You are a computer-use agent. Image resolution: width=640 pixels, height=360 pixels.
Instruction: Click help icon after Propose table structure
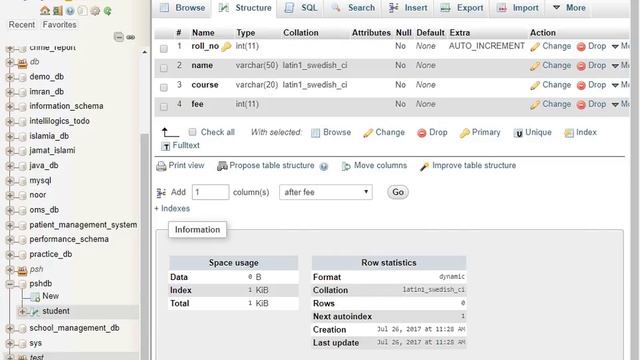(324, 167)
